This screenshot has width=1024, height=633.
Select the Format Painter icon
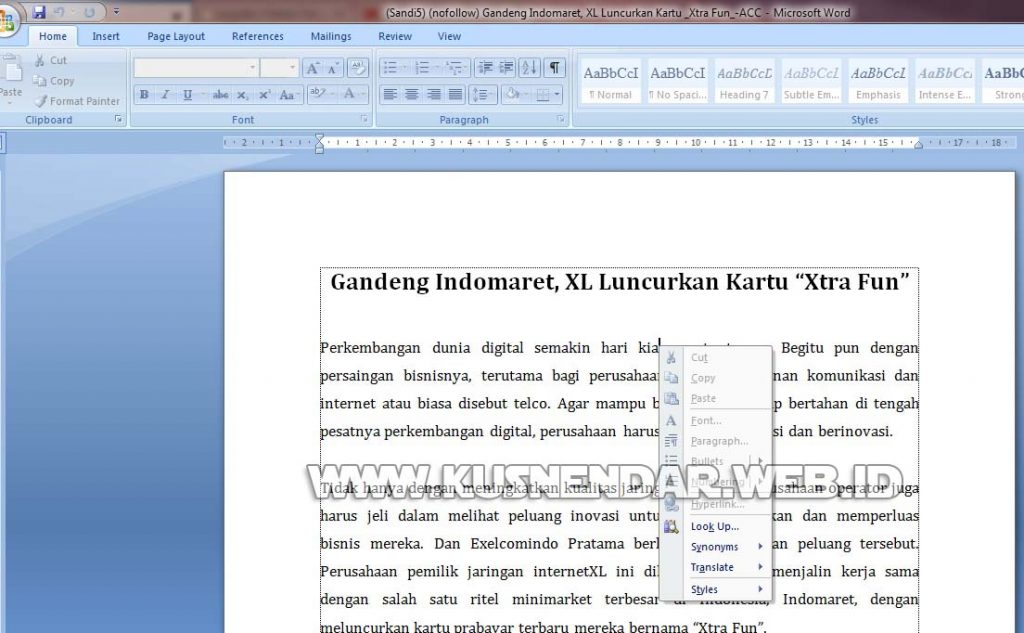(78, 101)
